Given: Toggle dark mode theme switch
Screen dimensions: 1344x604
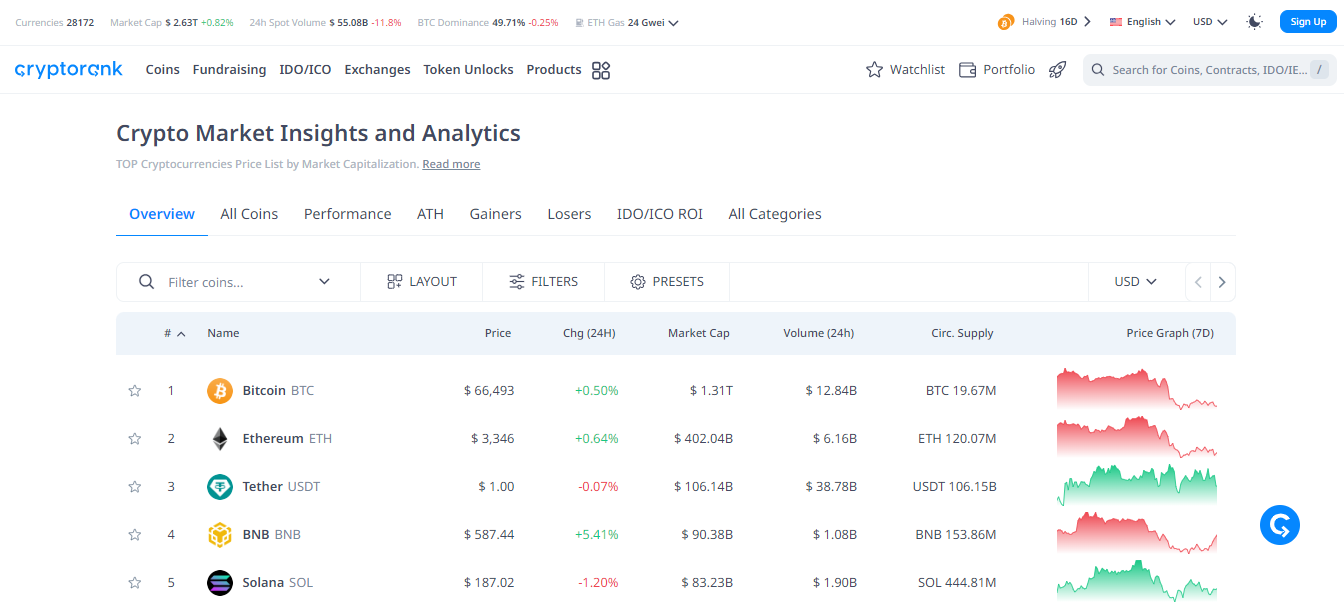Looking at the screenshot, I should click(1255, 22).
